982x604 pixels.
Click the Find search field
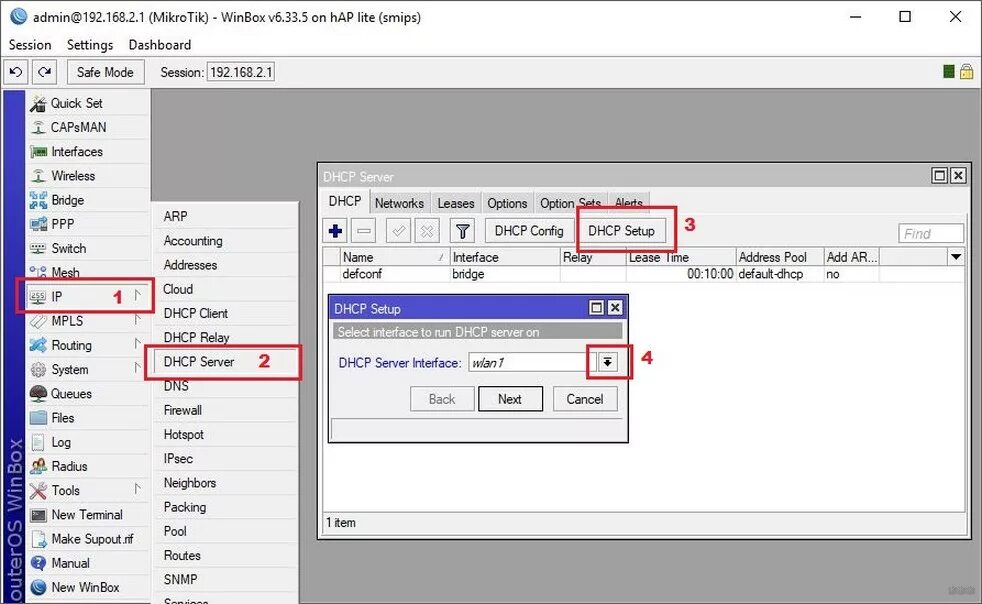(931, 234)
